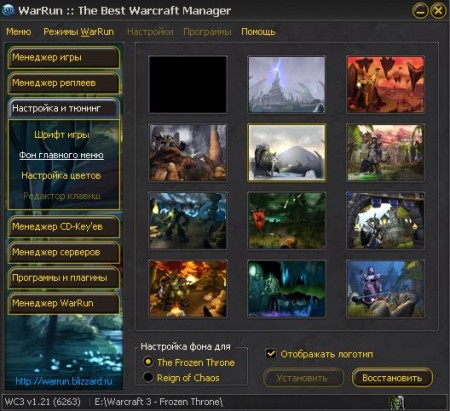Click the Восстановить button
Screen dimensions: 450x411
[x=392, y=378]
